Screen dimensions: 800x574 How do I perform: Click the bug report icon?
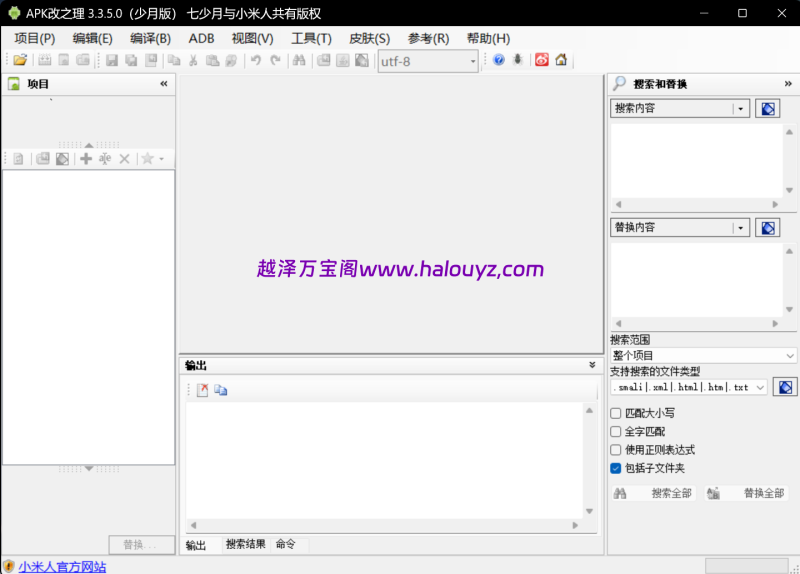[x=518, y=60]
